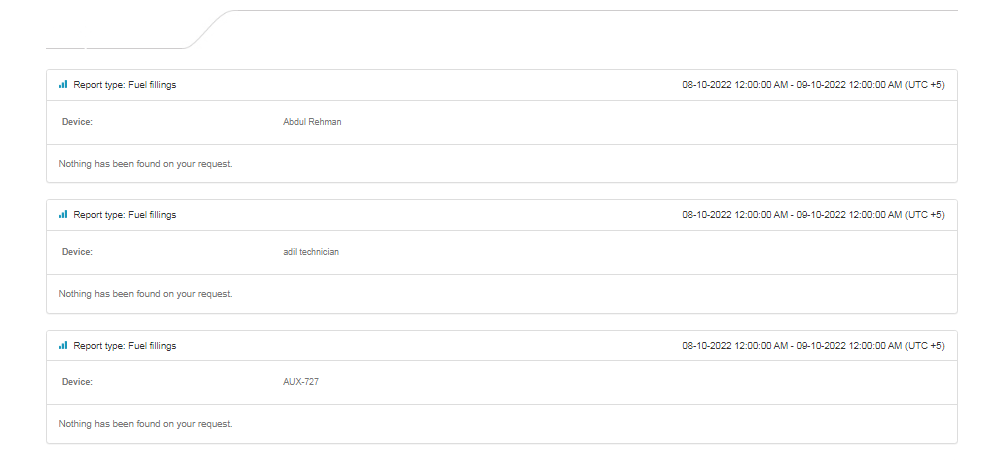
Task: Click the AUX-727 device name
Action: coord(301,382)
